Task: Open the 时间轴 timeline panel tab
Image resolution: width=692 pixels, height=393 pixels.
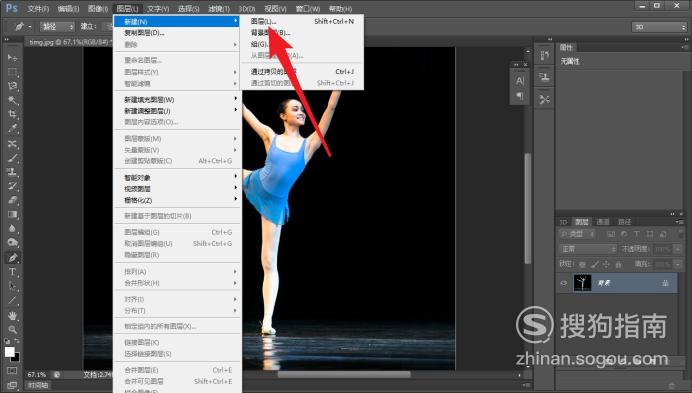Action: click(x=38, y=385)
